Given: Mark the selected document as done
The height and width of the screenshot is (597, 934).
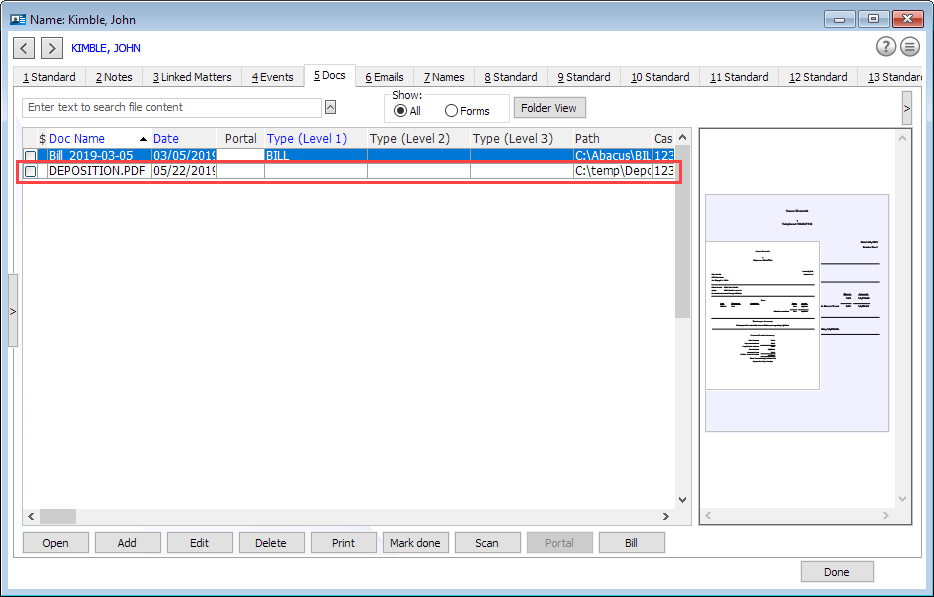Looking at the screenshot, I should (415, 542).
